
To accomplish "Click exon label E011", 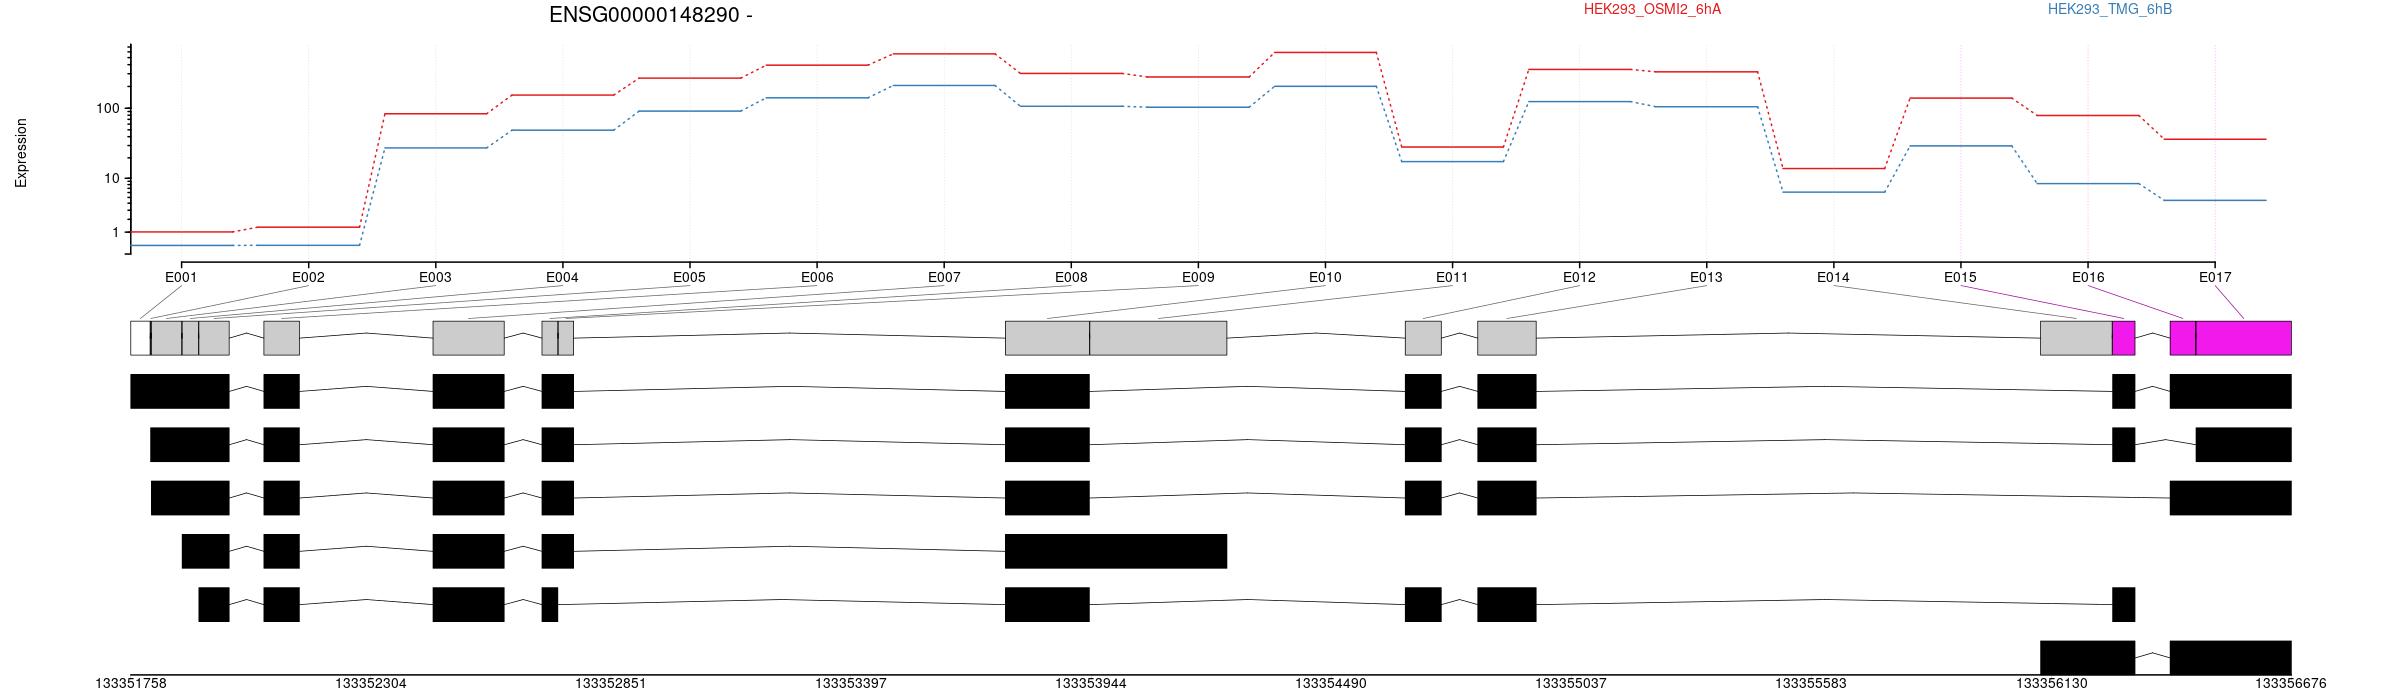I will click(1452, 277).
